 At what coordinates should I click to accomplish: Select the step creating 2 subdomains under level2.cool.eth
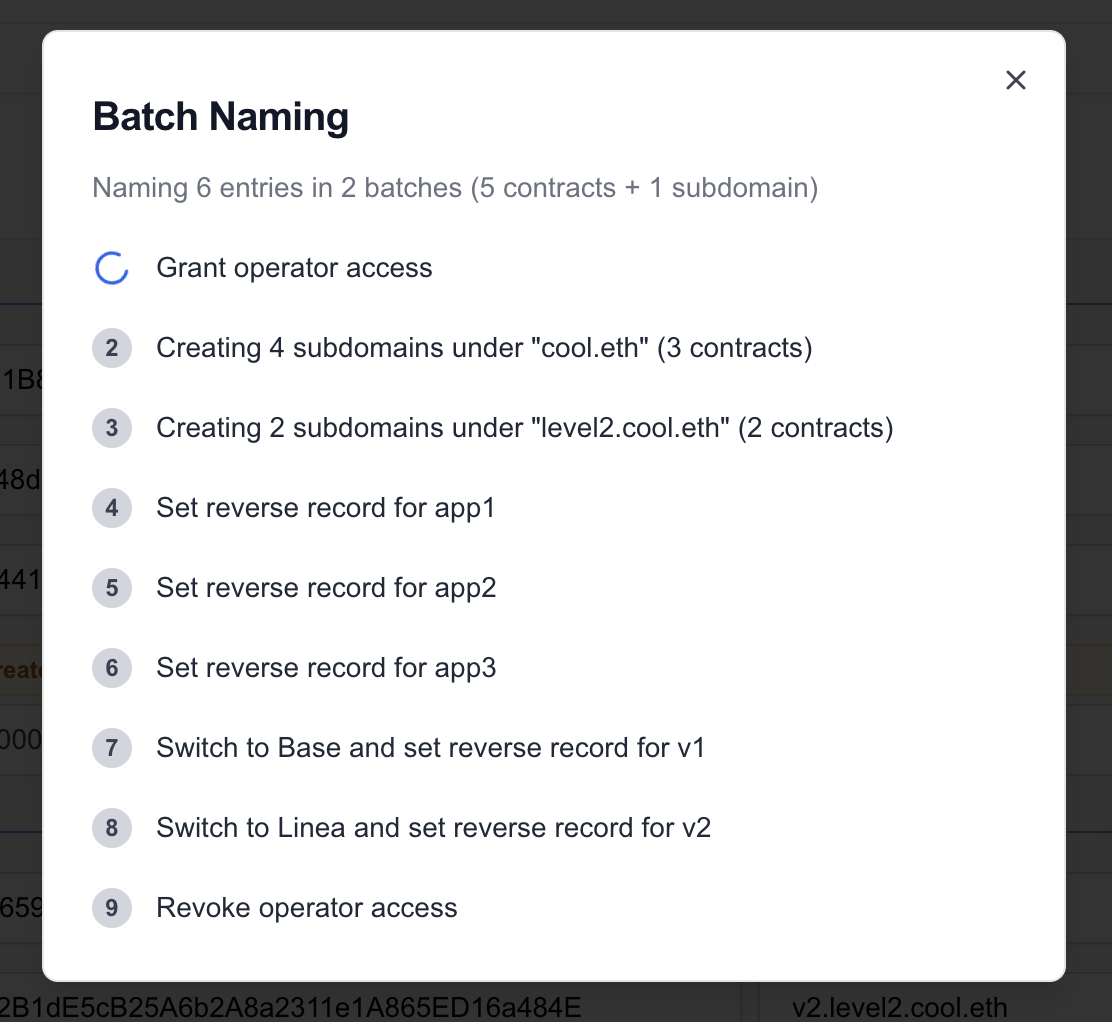pos(524,428)
